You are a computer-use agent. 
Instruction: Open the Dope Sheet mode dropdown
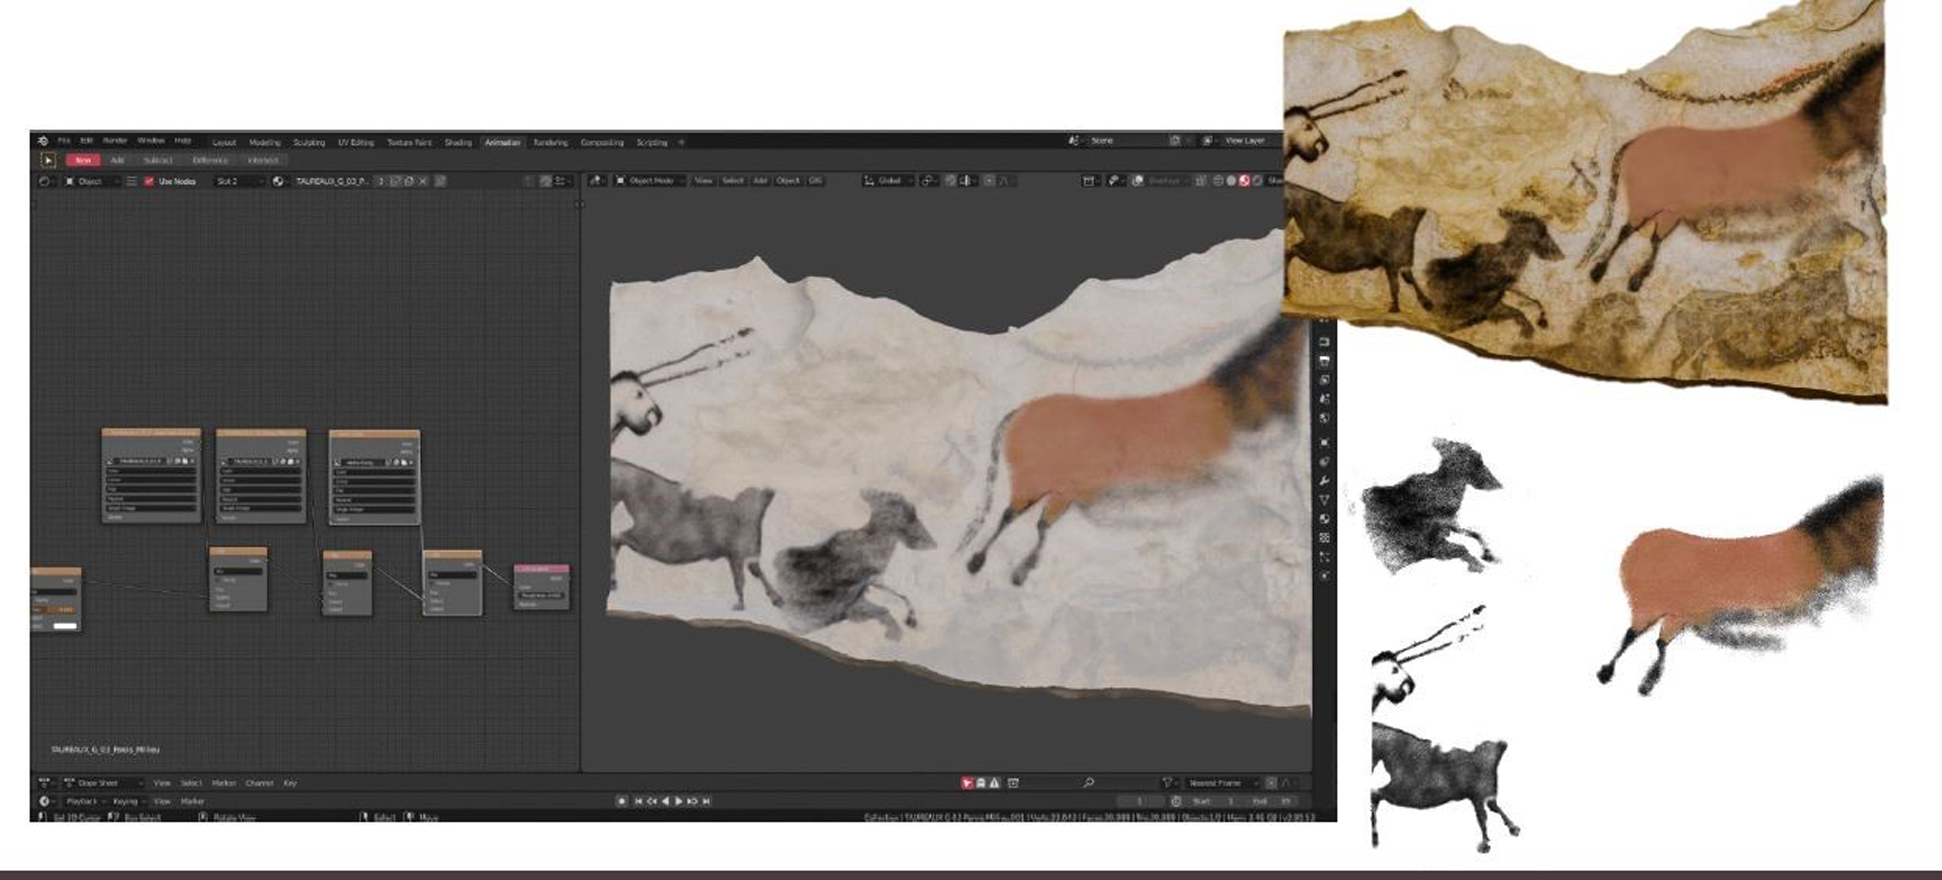[x=103, y=783]
